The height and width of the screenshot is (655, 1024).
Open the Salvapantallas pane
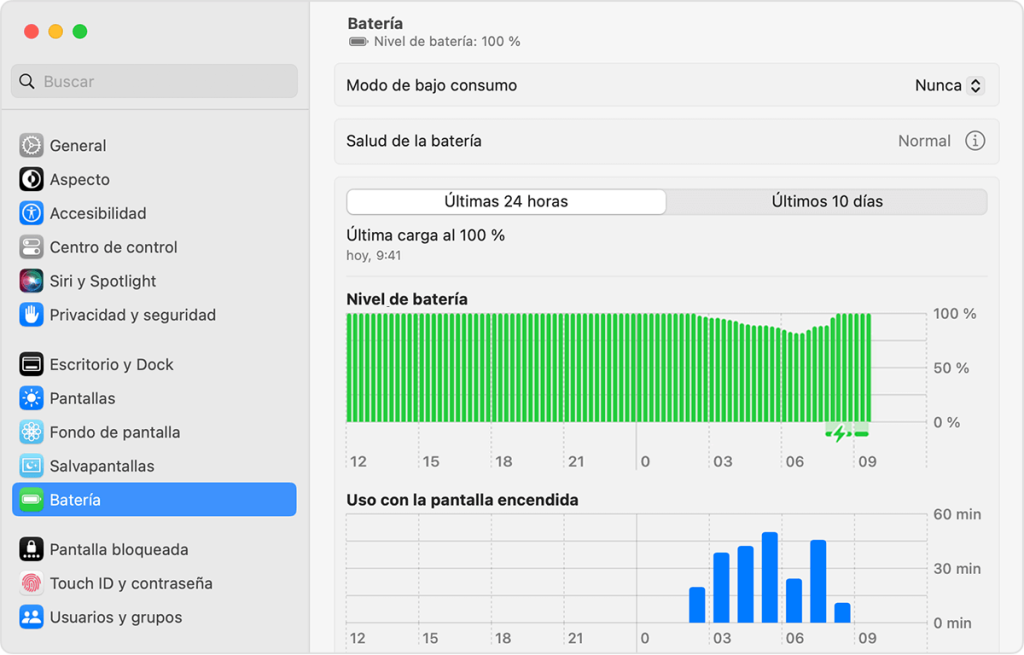101,467
